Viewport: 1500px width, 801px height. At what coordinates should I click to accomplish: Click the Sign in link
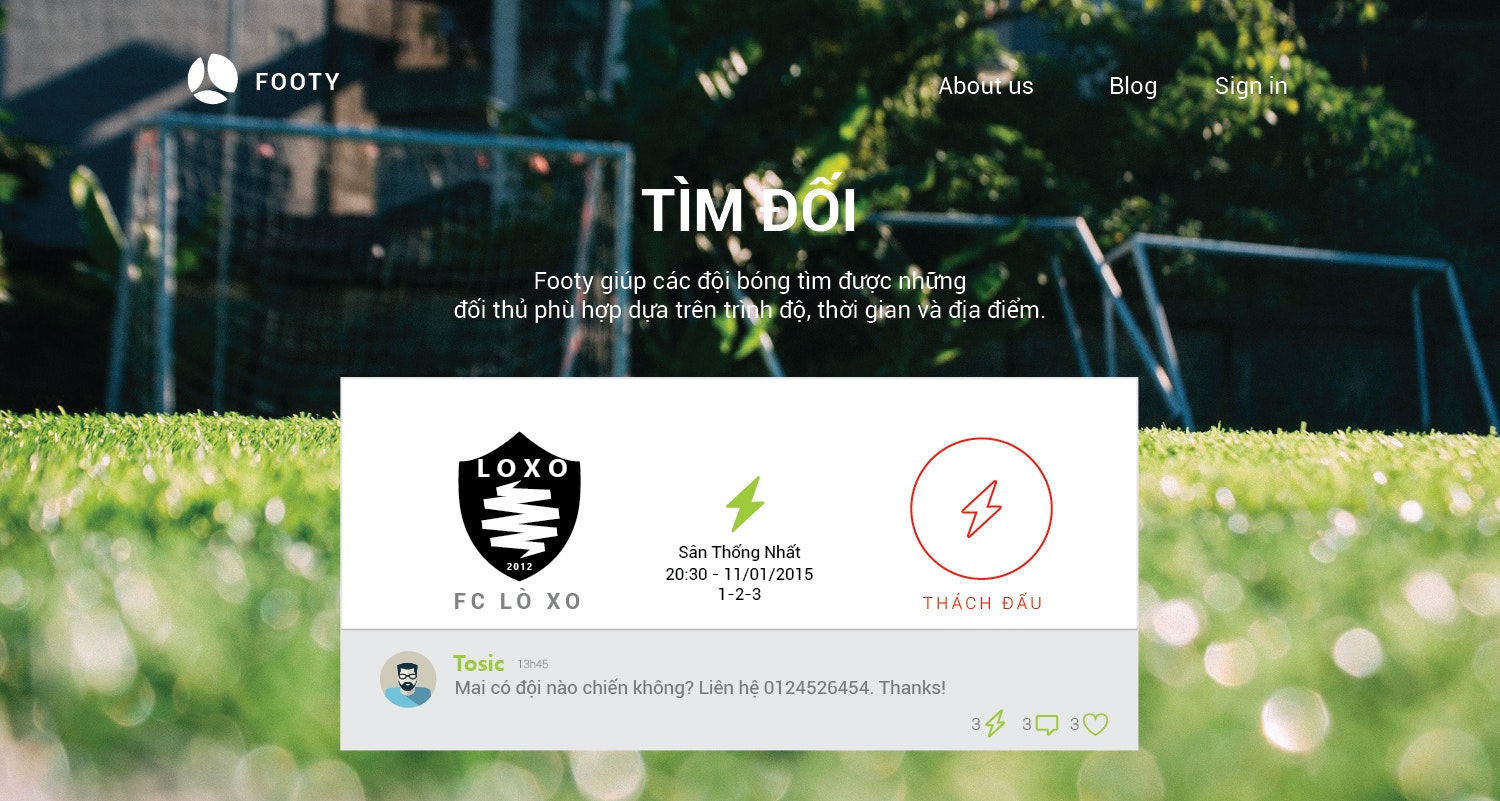tap(1251, 87)
